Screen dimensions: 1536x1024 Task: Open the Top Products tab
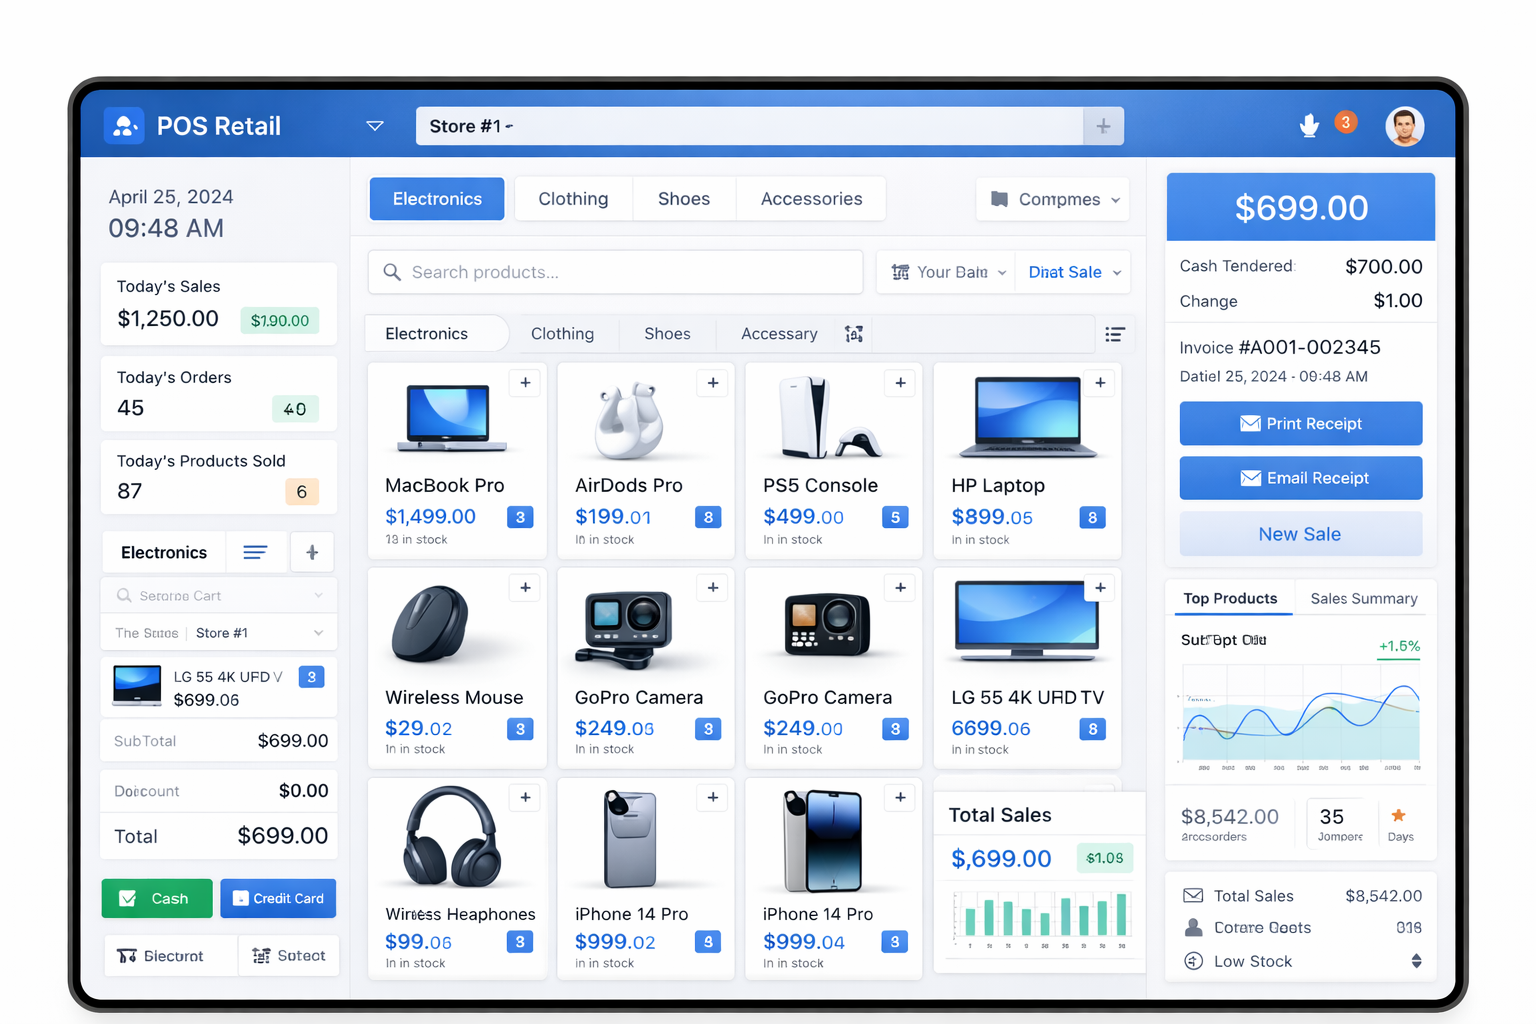click(x=1230, y=598)
